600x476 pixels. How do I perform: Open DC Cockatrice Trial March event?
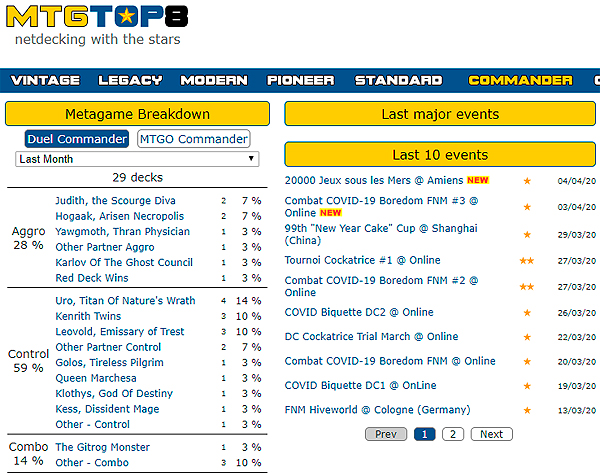click(x=371, y=336)
